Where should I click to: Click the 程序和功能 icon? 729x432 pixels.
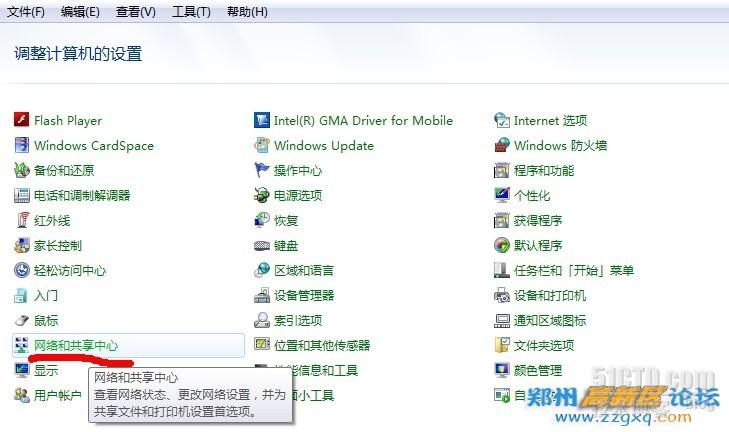click(502, 170)
